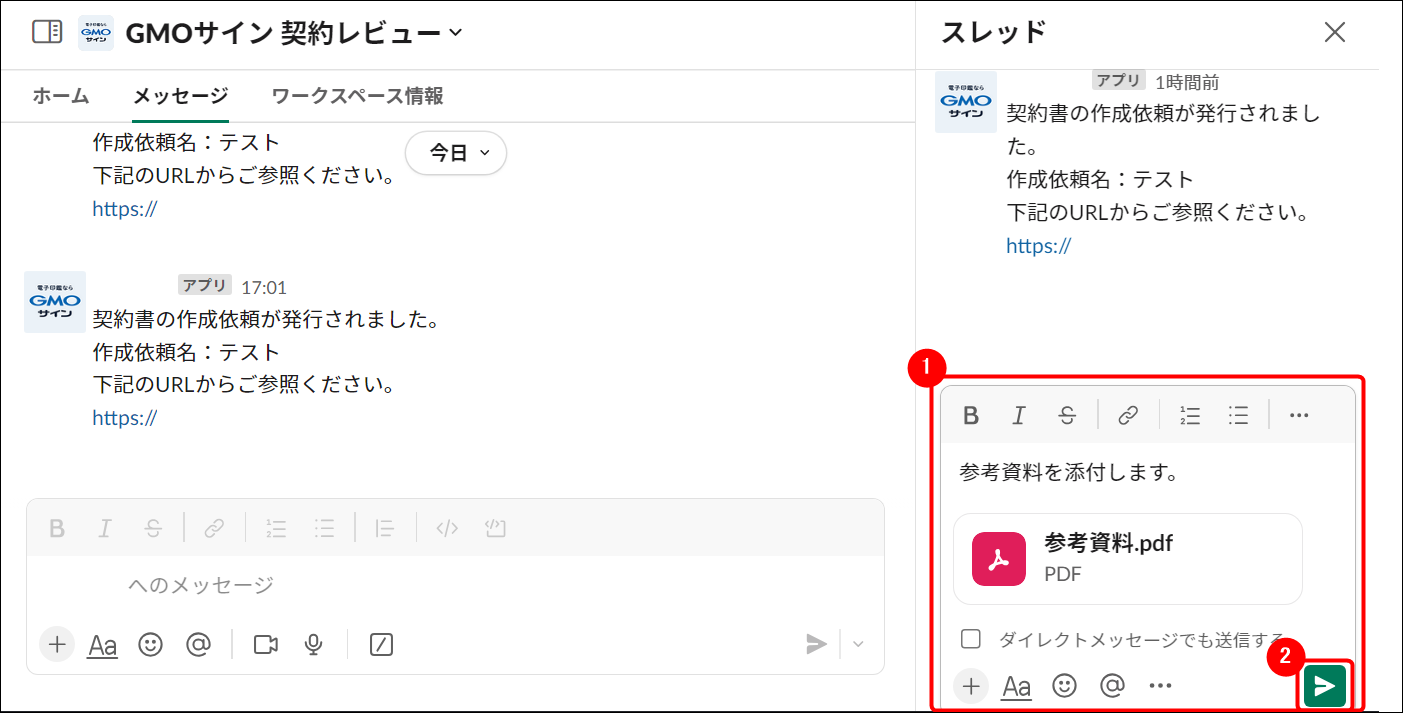
Task: Create a bulleted list in the thread composer
Action: [1238, 415]
